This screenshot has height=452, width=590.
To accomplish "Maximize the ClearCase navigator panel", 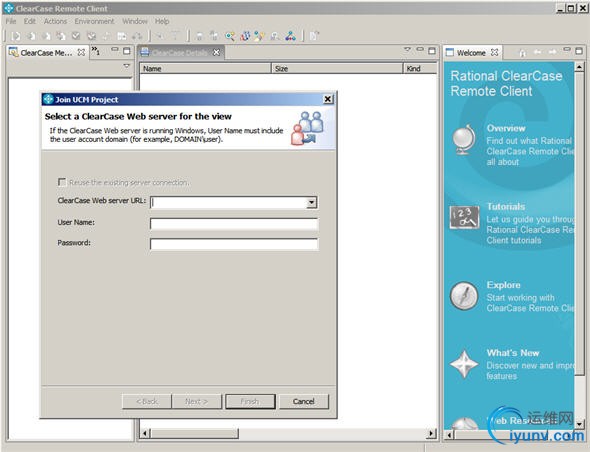I will tap(127, 50).
